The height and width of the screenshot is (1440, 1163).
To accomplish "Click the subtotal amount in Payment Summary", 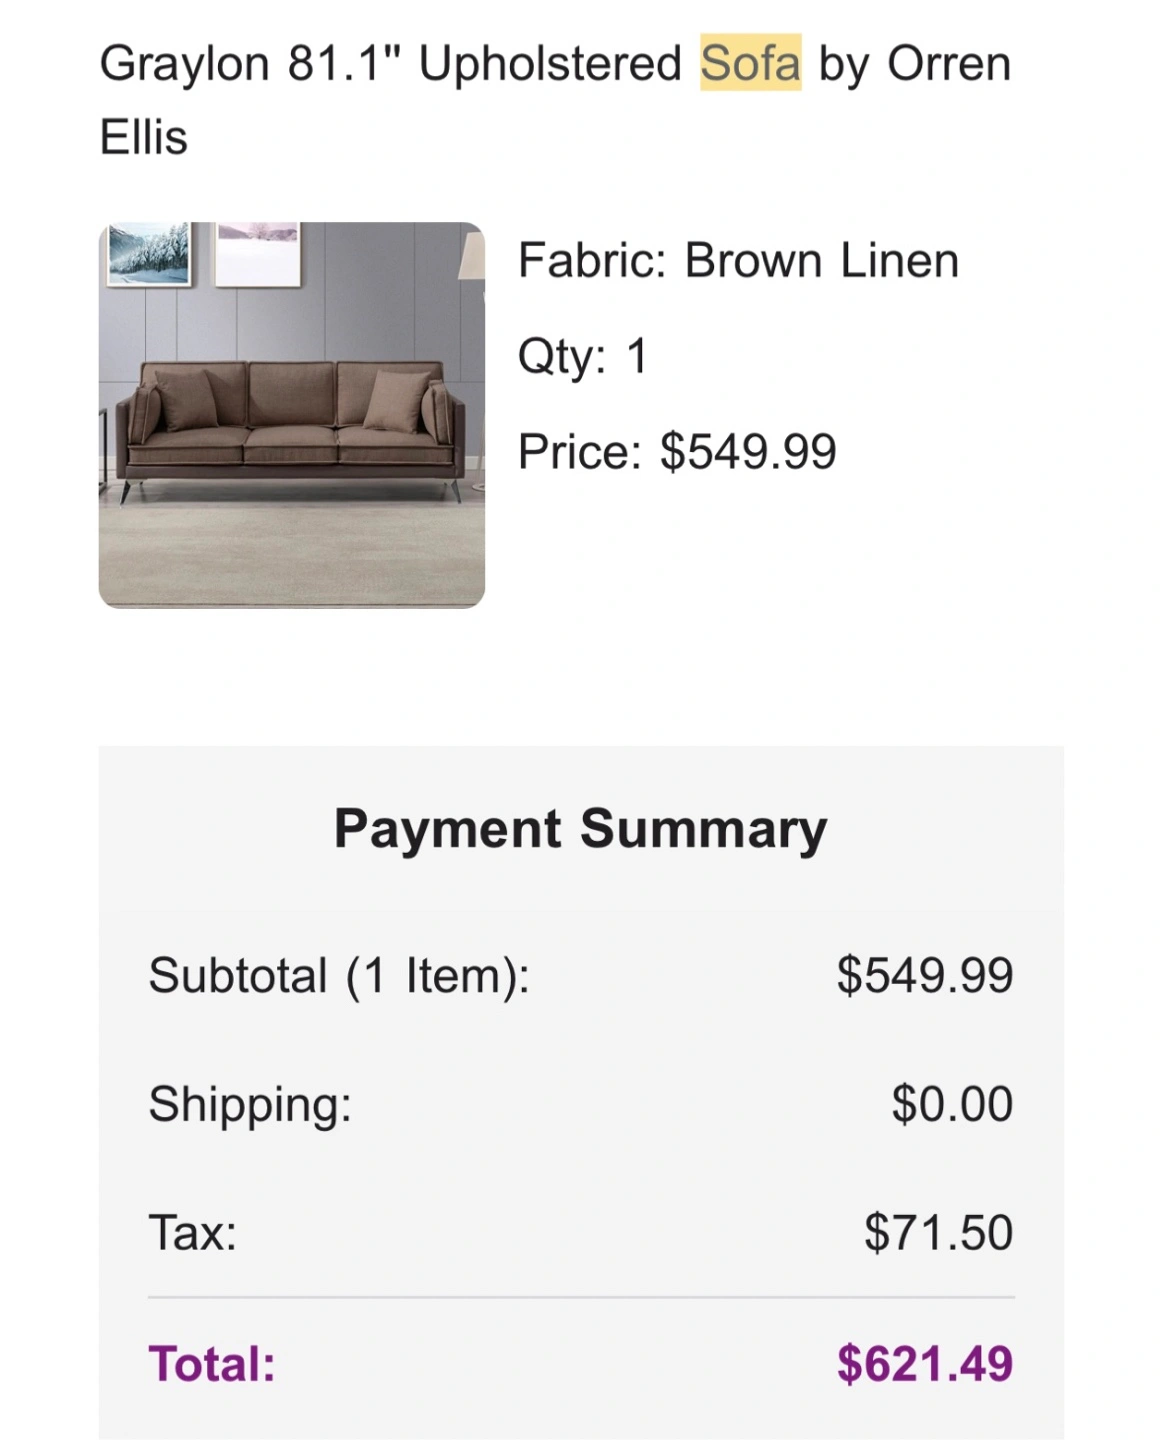I will (x=925, y=975).
